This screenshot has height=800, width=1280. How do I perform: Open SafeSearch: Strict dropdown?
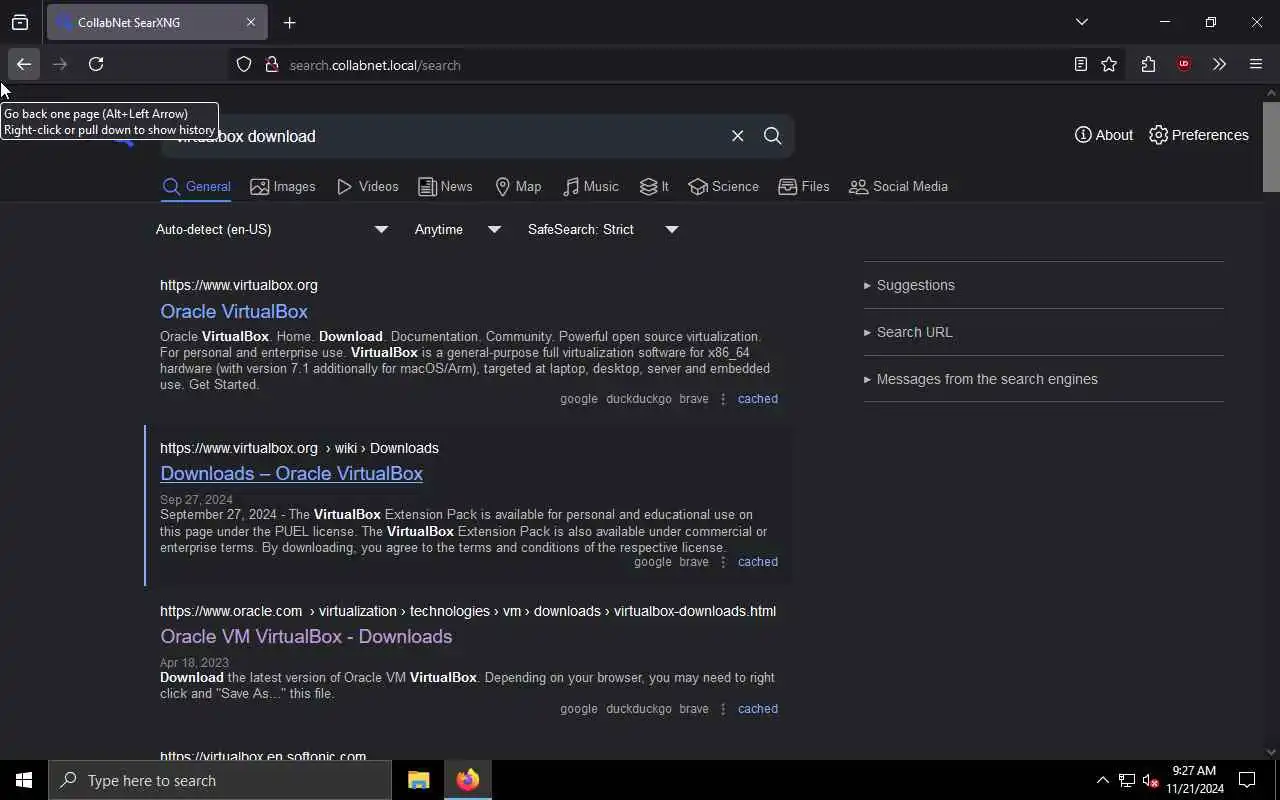[603, 230]
